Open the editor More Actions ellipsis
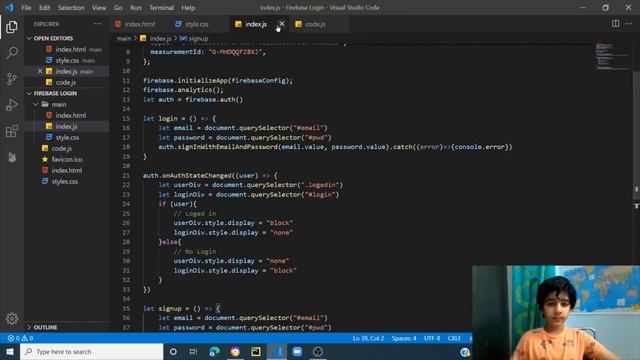640x360 pixels. pos(629,24)
